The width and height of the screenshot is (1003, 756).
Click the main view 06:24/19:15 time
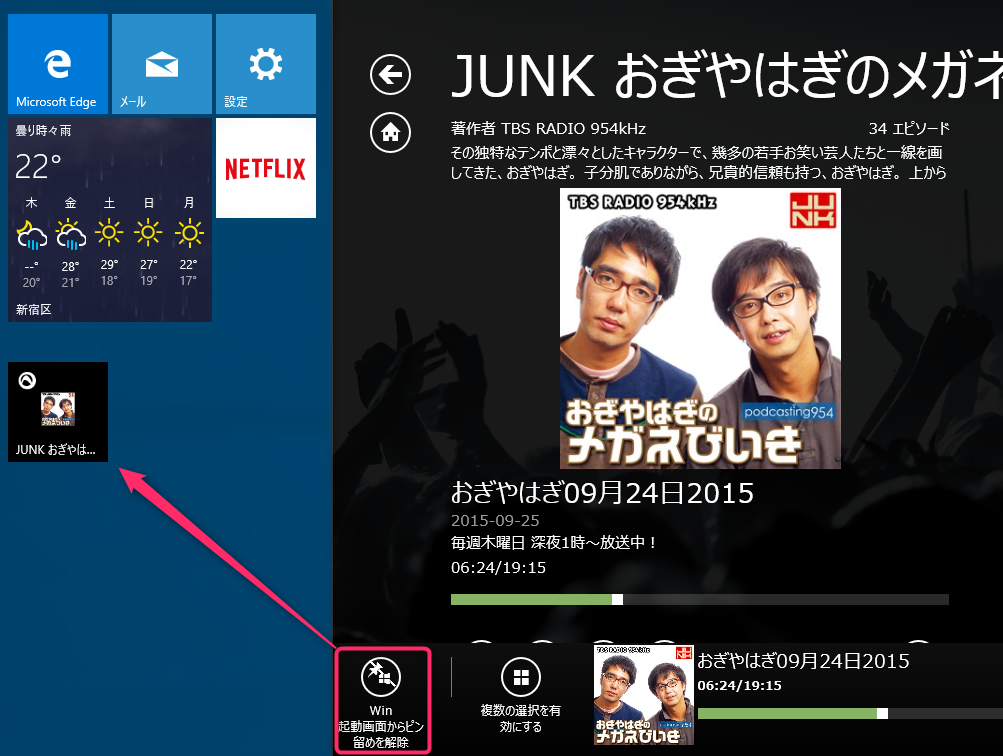pos(498,568)
